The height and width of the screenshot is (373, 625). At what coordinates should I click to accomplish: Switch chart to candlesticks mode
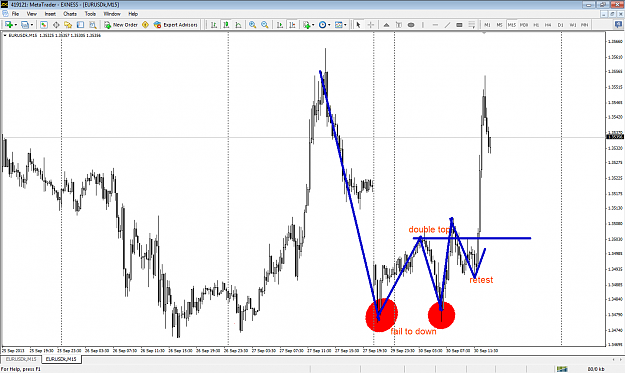226,25
